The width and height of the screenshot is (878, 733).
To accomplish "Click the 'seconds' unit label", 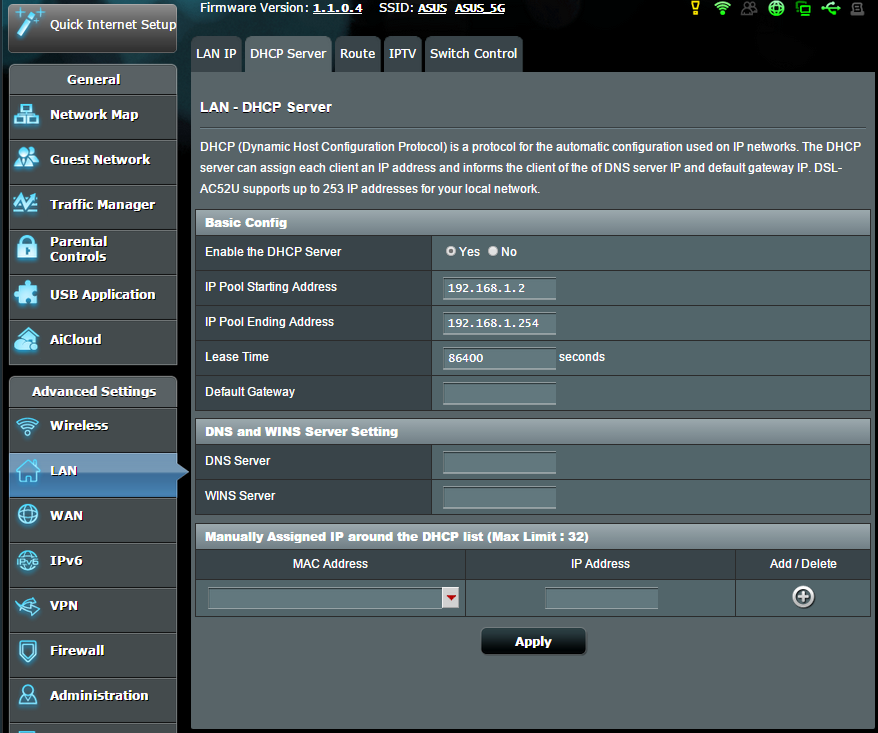I will pyautogui.click(x=582, y=357).
